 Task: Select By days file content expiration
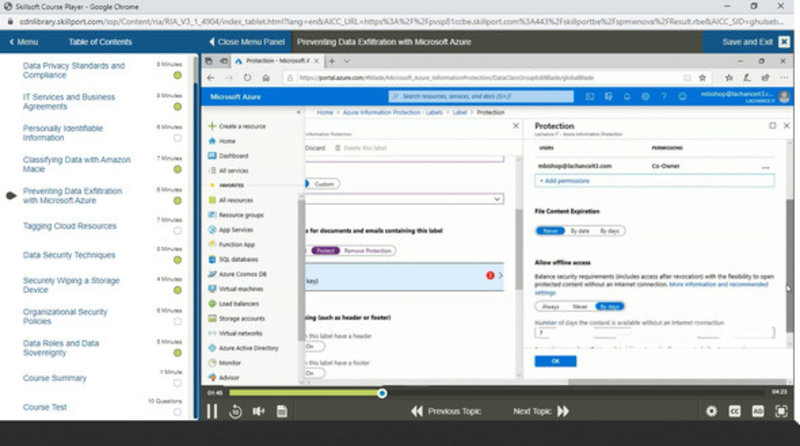click(610, 231)
